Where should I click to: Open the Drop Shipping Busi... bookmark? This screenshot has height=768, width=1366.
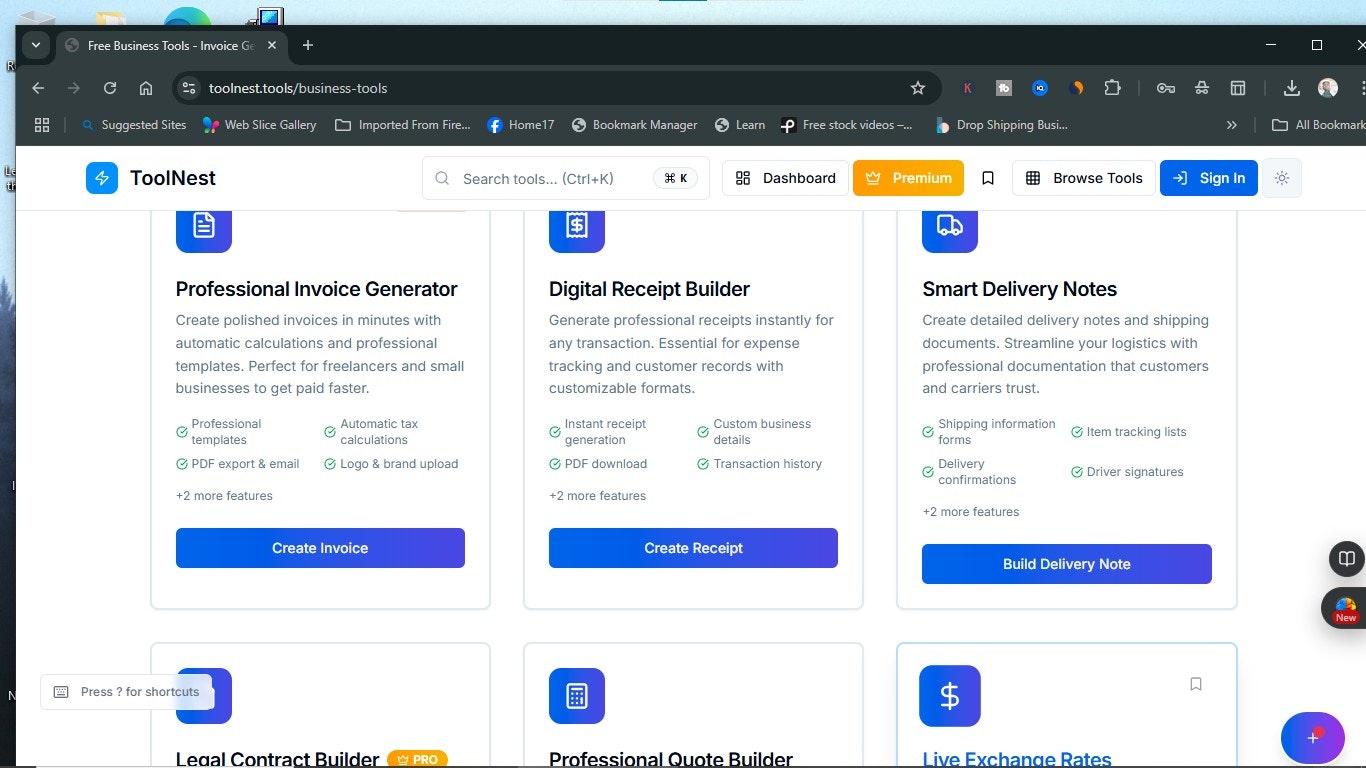(x=1002, y=125)
